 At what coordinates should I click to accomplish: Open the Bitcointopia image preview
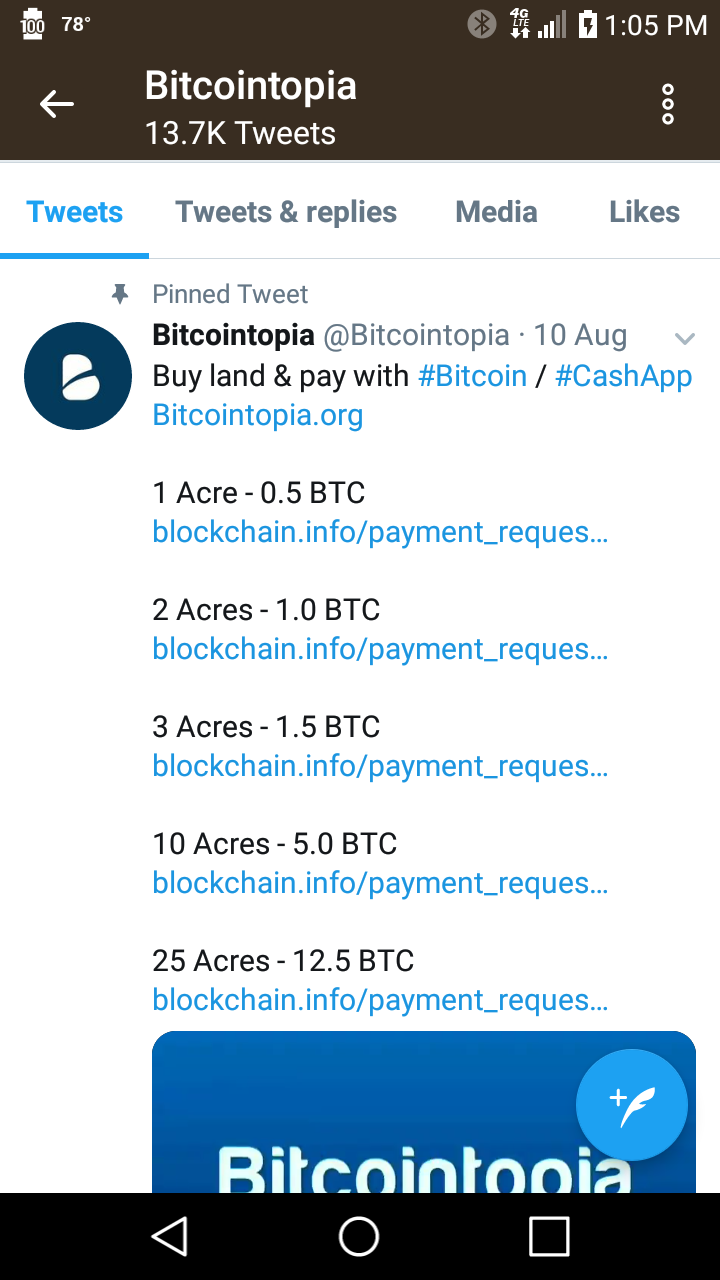coord(424,1112)
